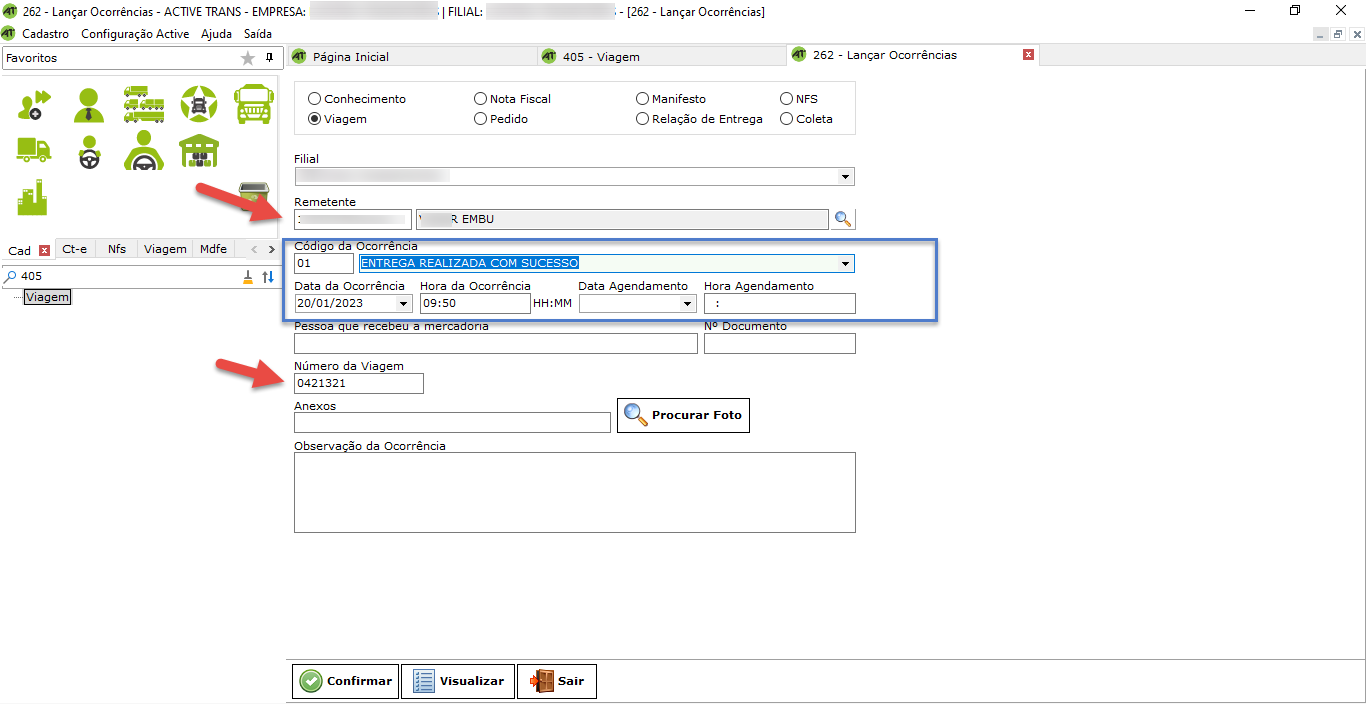
Task: Select the Conhecimento radio option
Action: [x=357, y=99]
